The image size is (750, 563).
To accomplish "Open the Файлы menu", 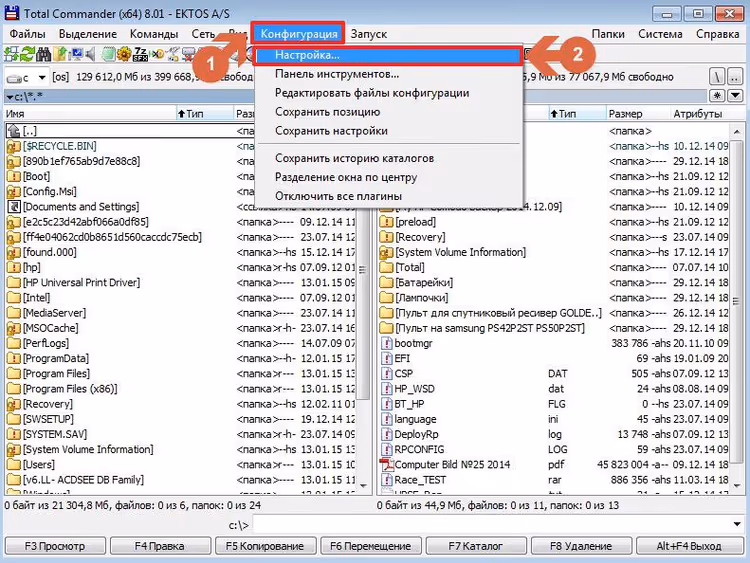I will pyautogui.click(x=28, y=34).
